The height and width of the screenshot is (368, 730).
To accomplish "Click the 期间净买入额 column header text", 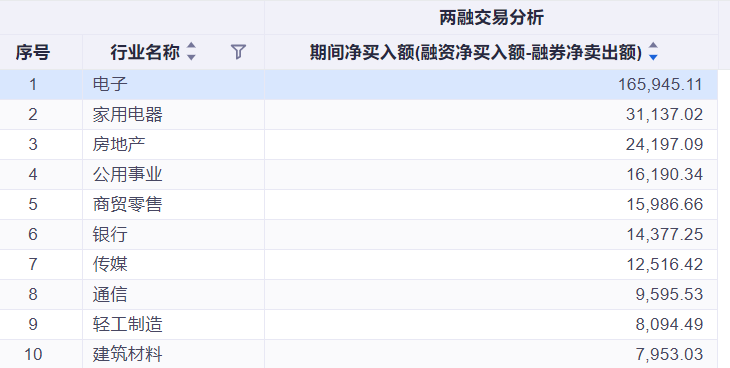I will tap(476, 52).
